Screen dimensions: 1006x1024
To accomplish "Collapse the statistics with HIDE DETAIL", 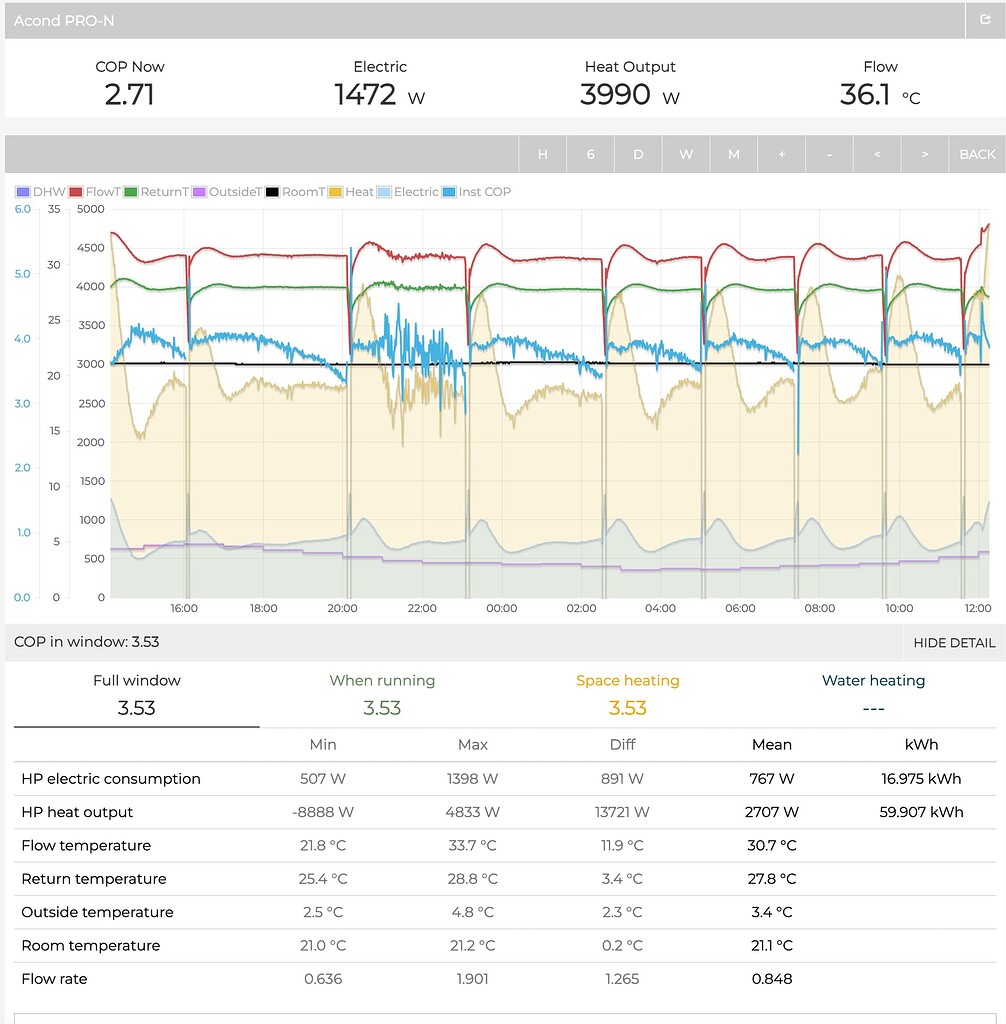I will coord(953,643).
